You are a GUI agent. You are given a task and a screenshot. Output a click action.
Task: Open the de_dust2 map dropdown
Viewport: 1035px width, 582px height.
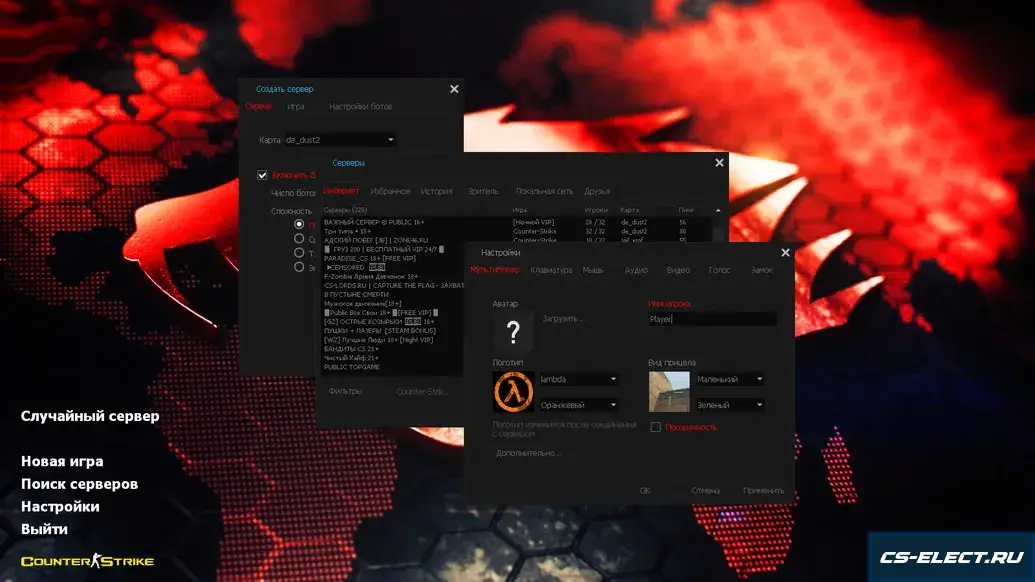[340, 140]
